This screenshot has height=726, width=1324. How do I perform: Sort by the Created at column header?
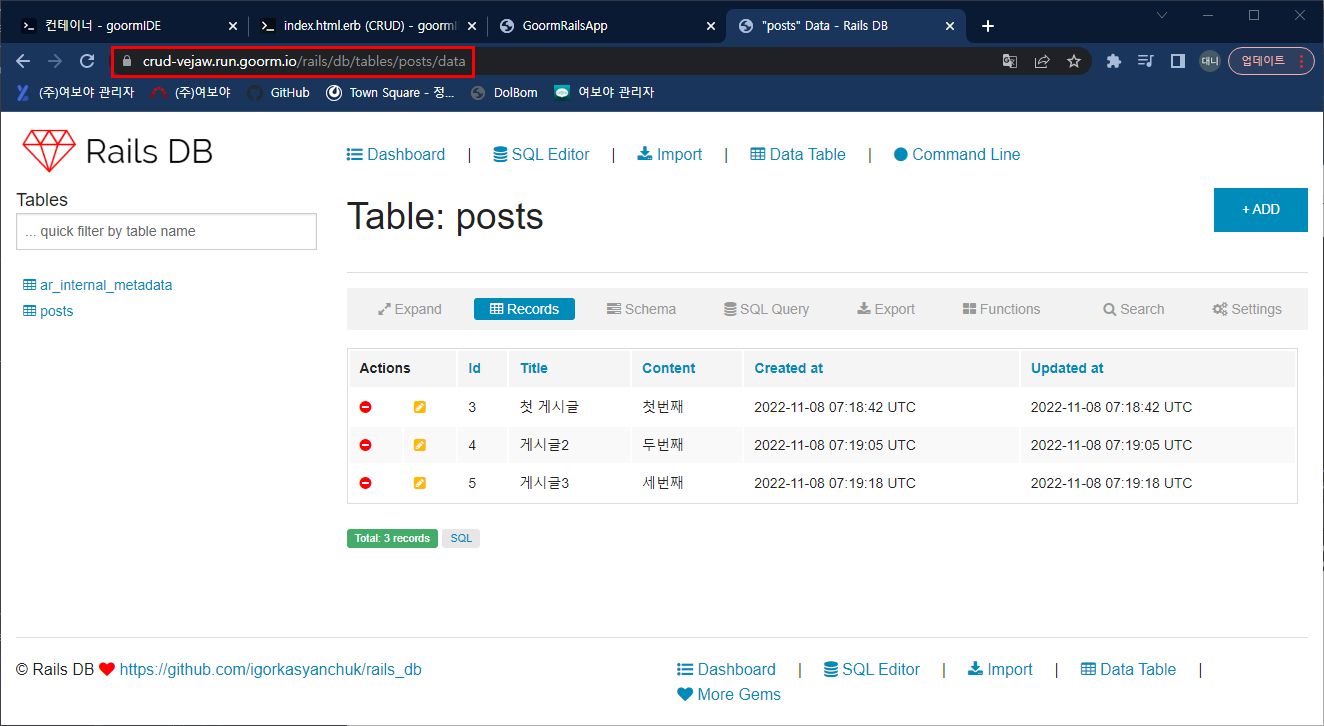788,368
